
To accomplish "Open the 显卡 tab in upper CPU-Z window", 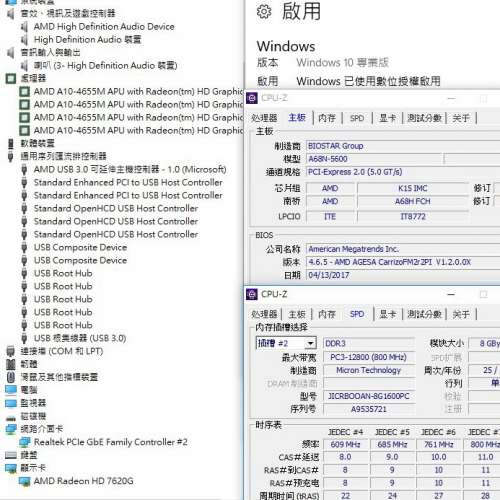I will coord(388,118).
